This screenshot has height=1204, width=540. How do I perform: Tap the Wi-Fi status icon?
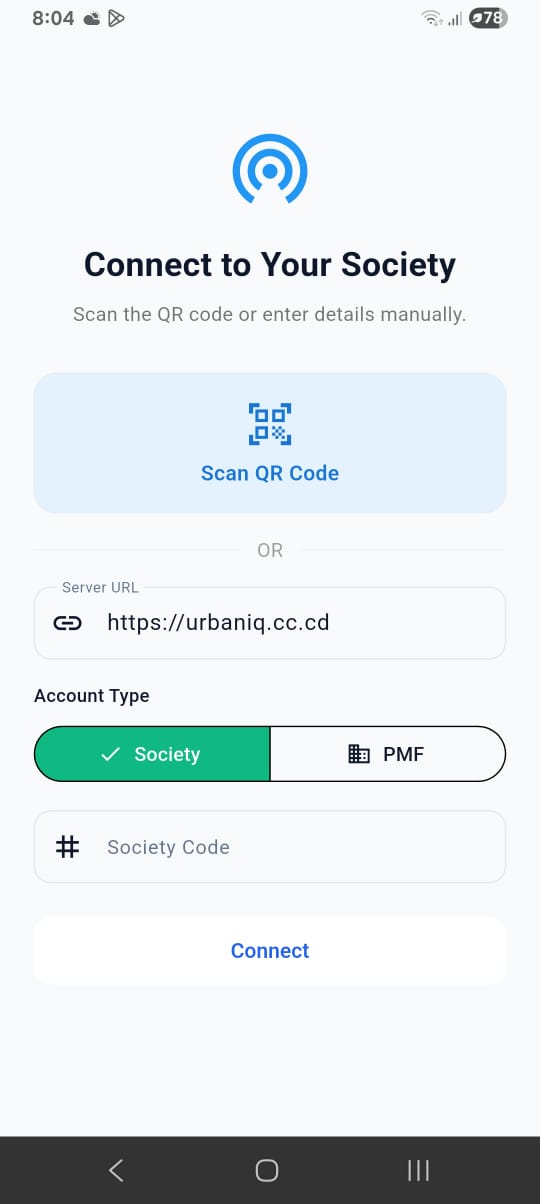point(432,18)
